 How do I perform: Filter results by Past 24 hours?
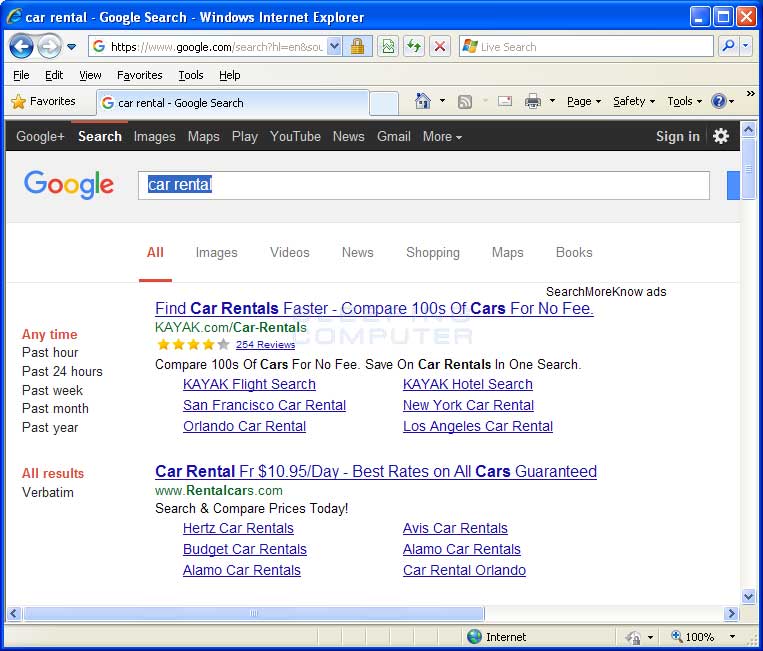coord(62,371)
